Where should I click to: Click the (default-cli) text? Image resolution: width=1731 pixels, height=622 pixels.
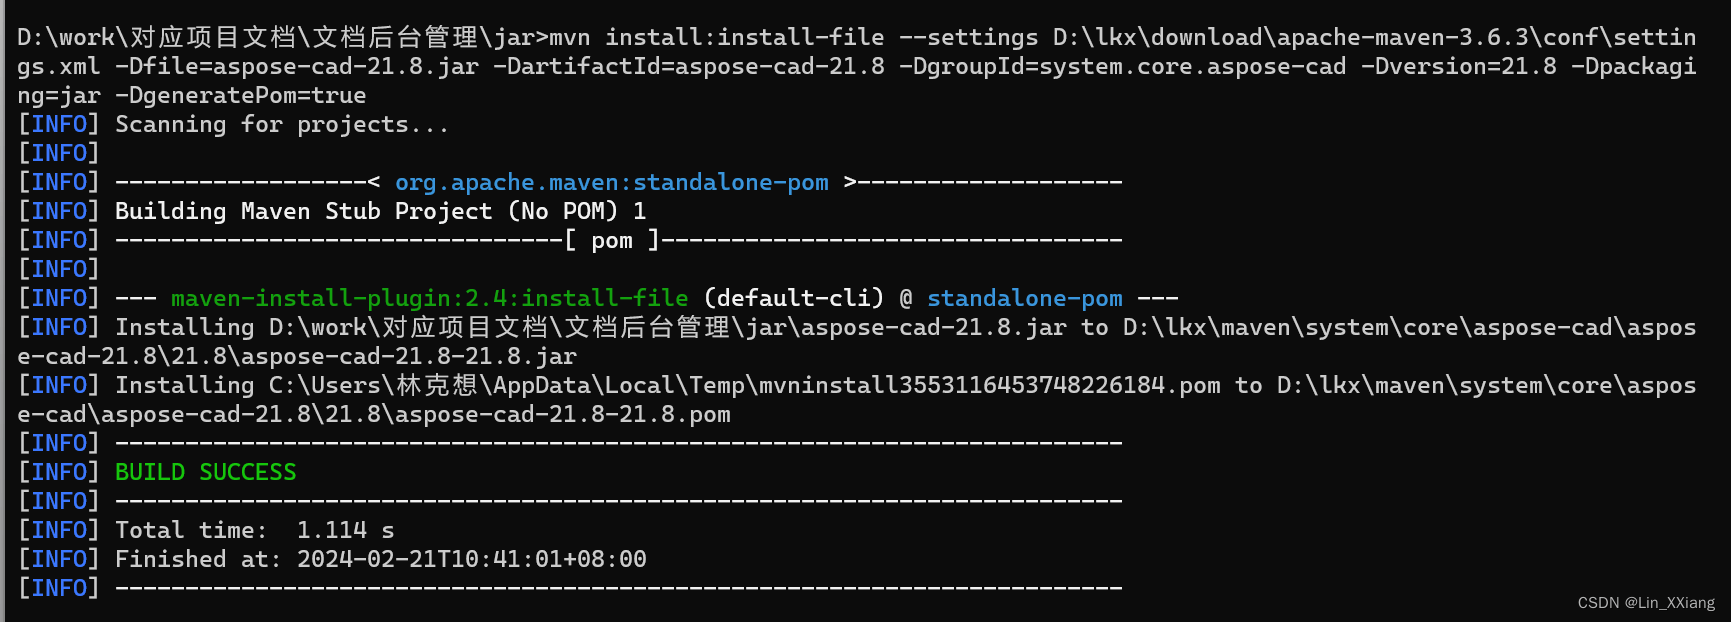794,298
